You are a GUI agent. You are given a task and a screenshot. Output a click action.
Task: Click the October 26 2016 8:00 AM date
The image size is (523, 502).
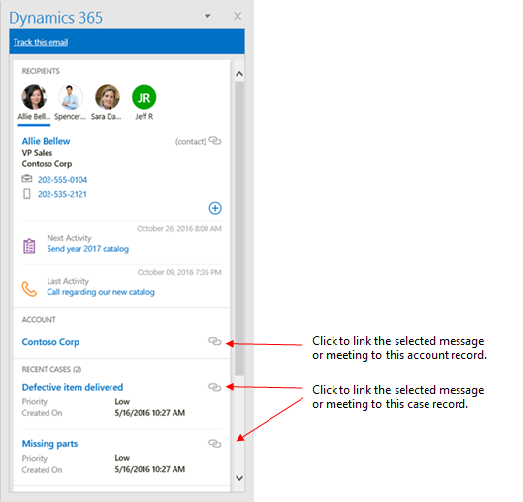pos(179,228)
